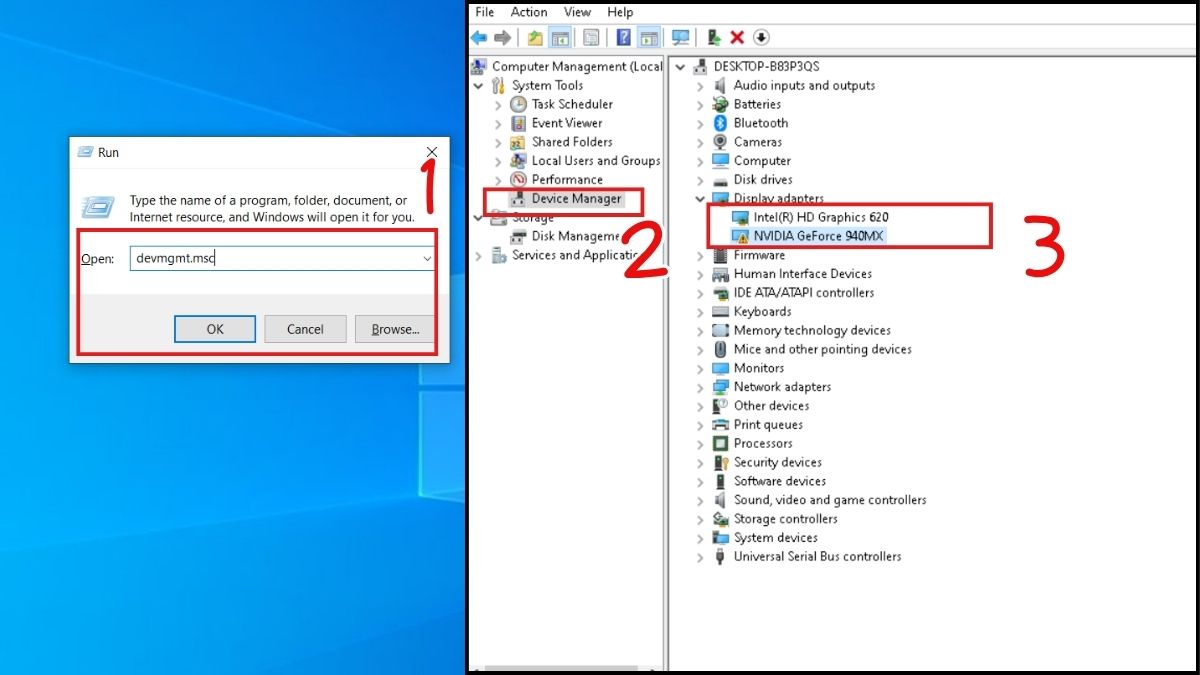Expand the Local Users and Groups node
Screen dimensions: 1200x675
click(x=498, y=161)
